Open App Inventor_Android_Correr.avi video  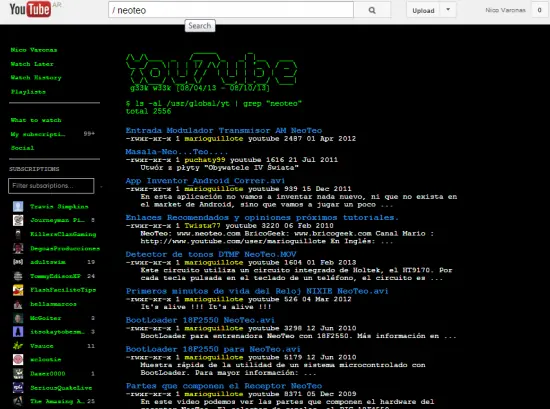click(x=205, y=181)
